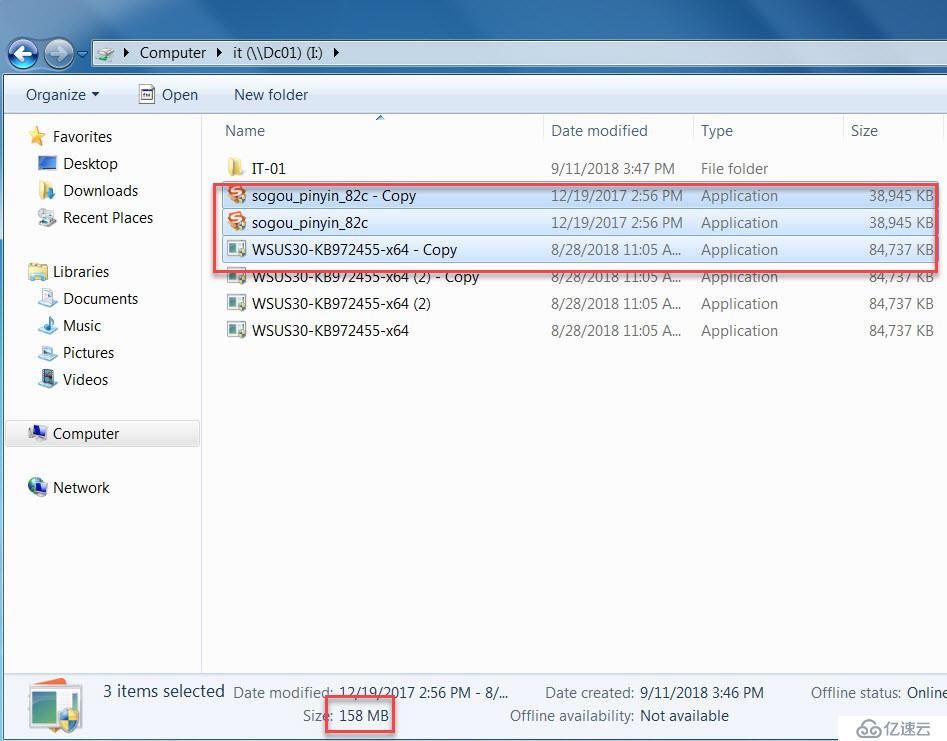Viewport: 947px width, 741px height.
Task: Click the Pictures library icon
Action: 48,353
